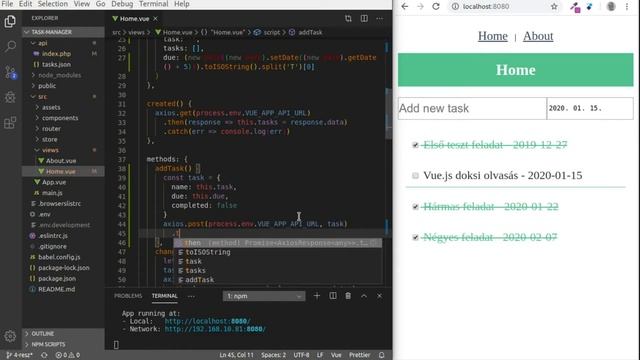Expand the components folder

click(x=63, y=118)
